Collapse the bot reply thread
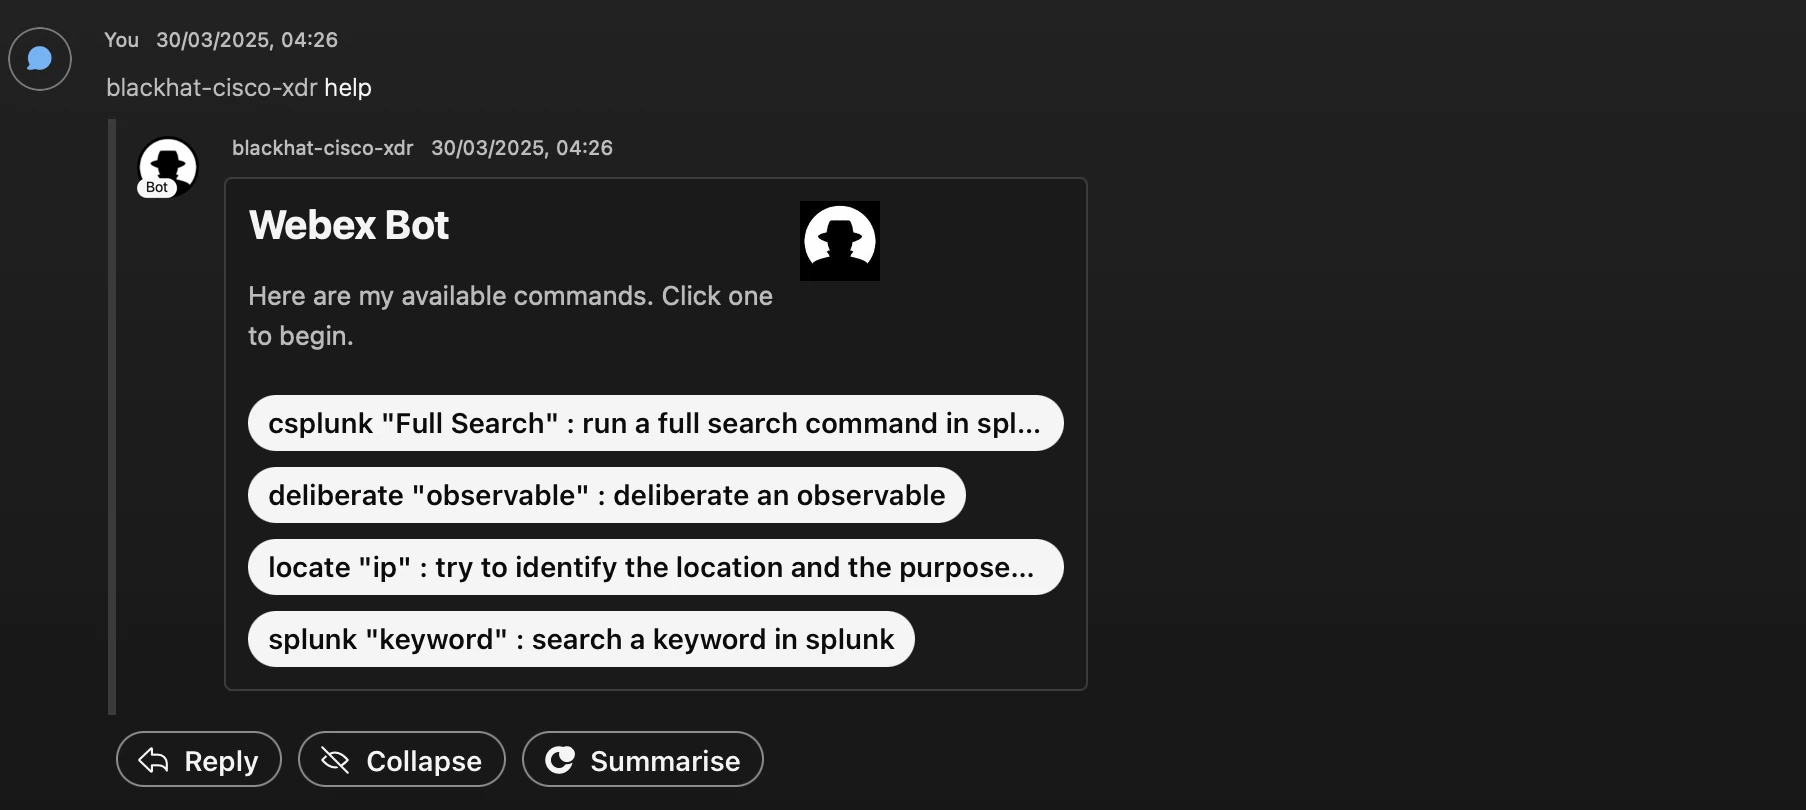 [401, 760]
